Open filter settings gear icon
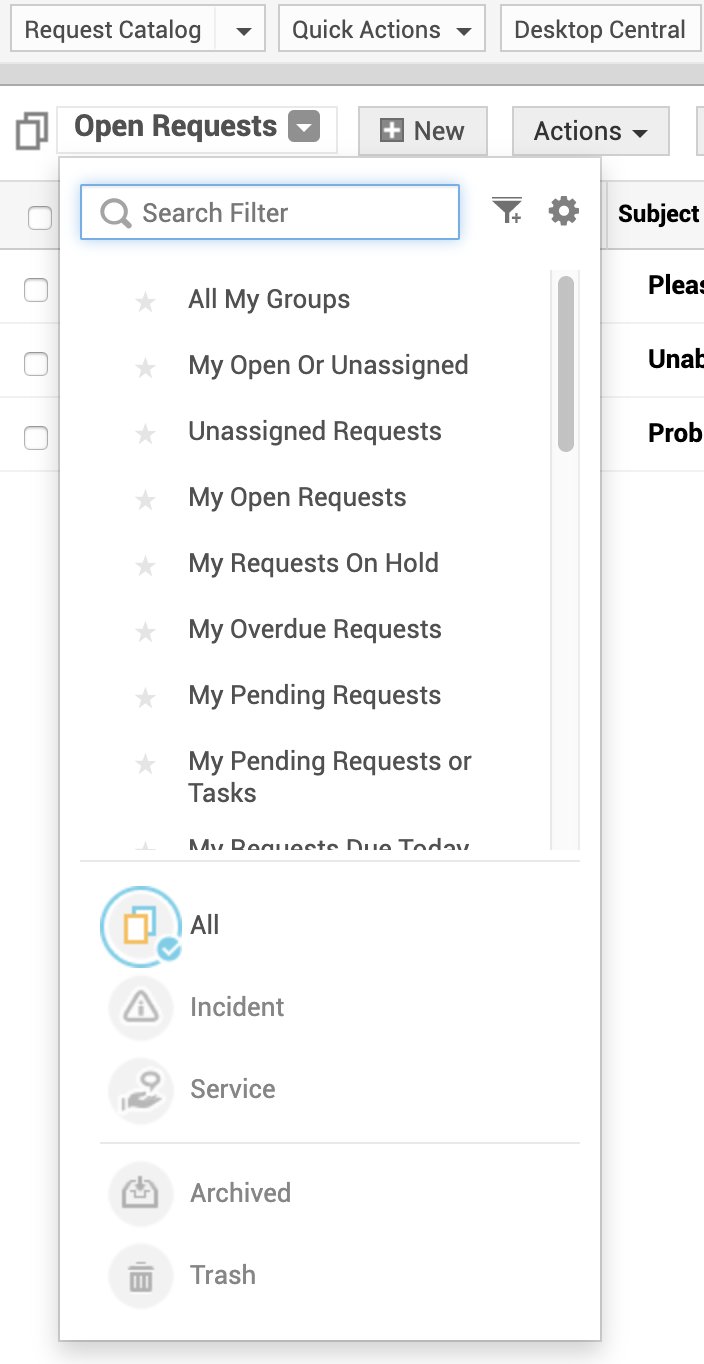 pos(564,211)
